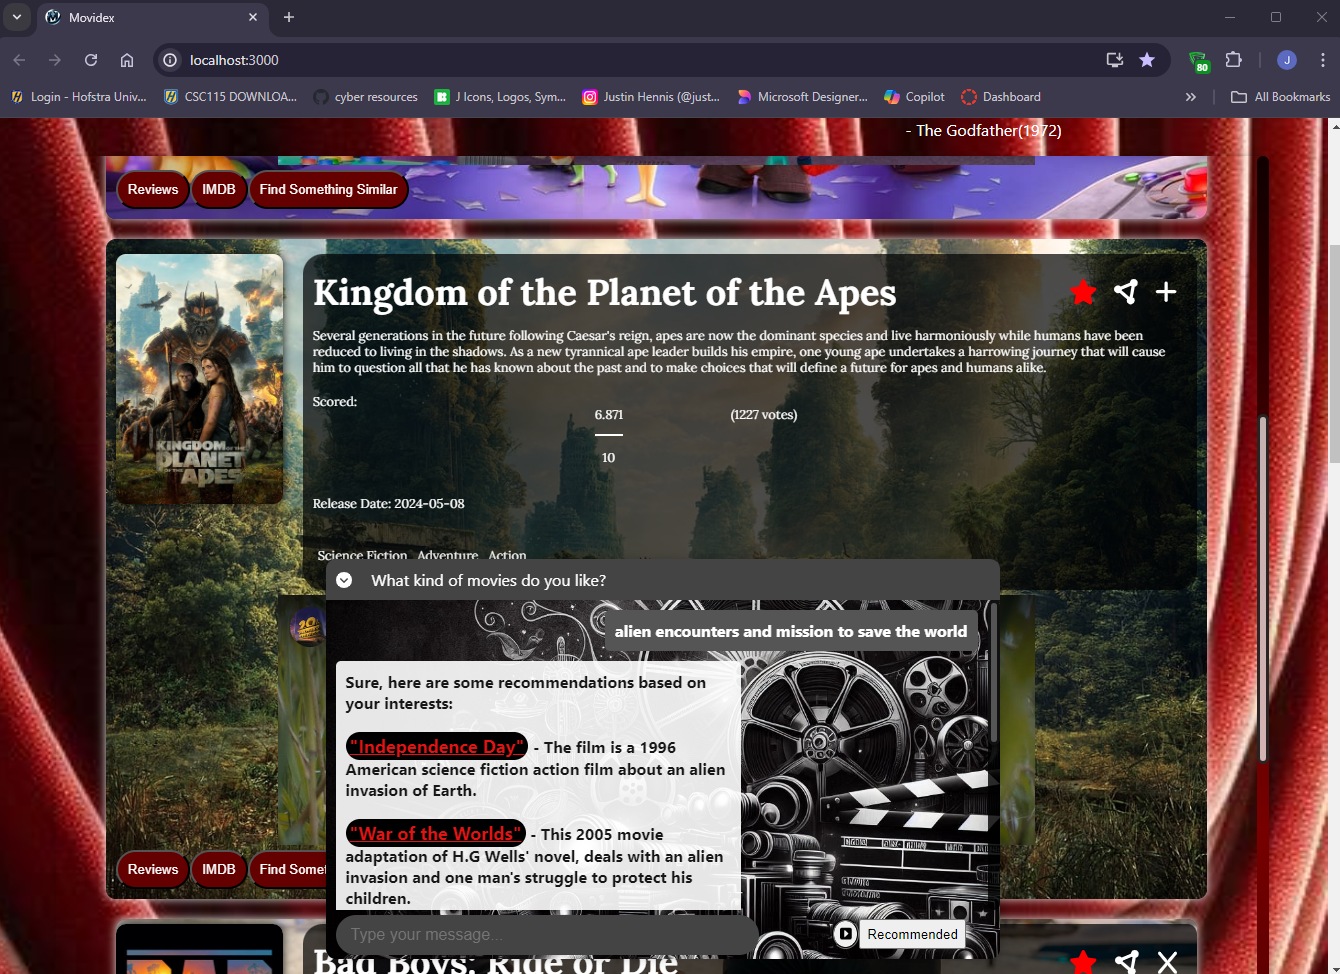Open the J Icons, Logos, Sym bookmark

click(x=501, y=97)
